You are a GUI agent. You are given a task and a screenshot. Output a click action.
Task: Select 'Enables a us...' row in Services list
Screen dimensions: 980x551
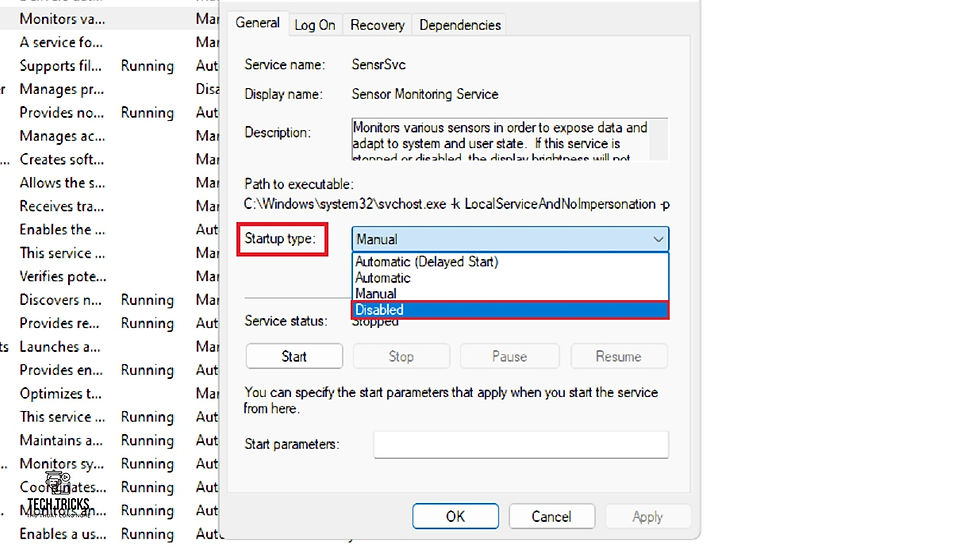pos(109,534)
